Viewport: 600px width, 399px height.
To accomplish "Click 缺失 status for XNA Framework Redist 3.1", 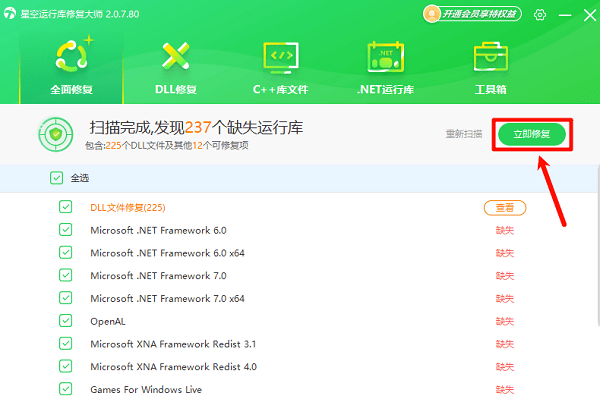I will coord(505,344).
